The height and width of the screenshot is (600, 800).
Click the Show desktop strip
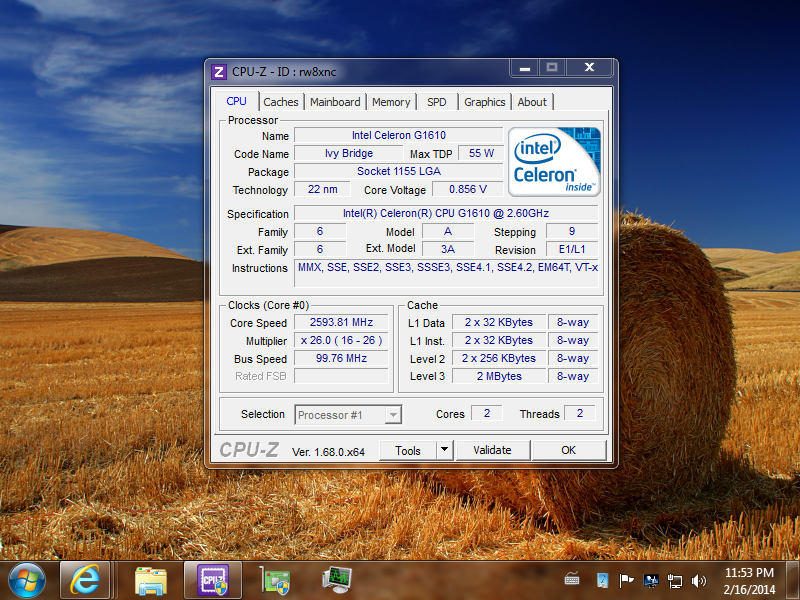[x=793, y=581]
